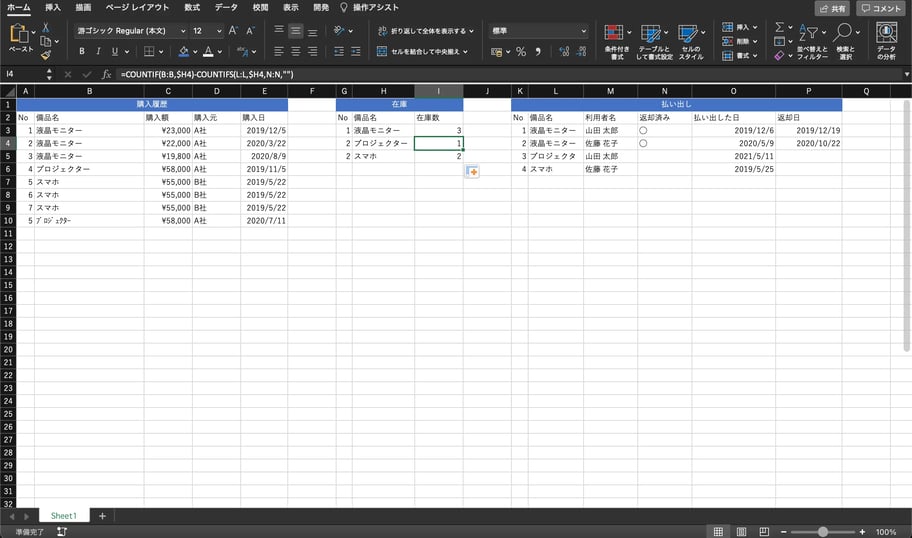This screenshot has width=912, height=538.
Task: Open the Home (ホーム) ribbon tab
Action: (x=19, y=8)
